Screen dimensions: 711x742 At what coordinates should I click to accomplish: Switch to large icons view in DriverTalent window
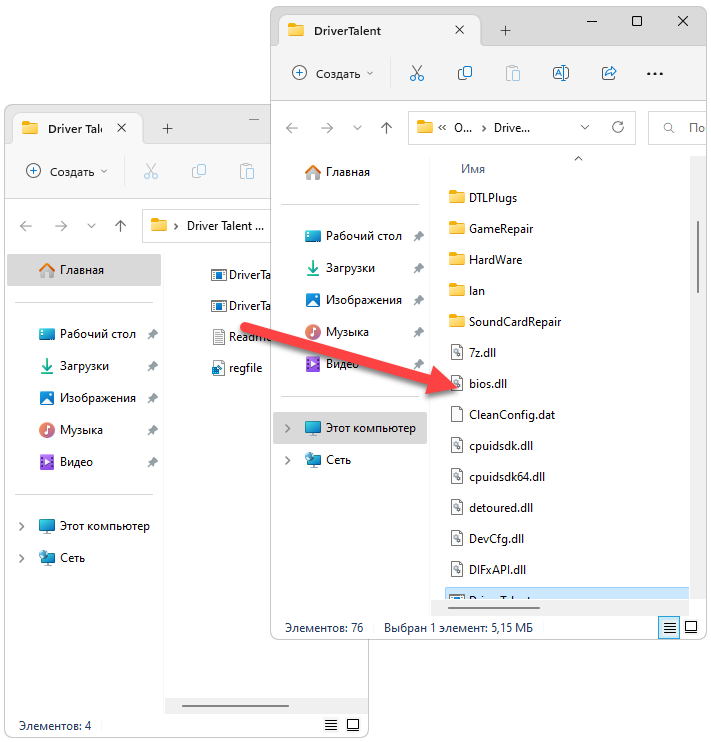pos(691,627)
